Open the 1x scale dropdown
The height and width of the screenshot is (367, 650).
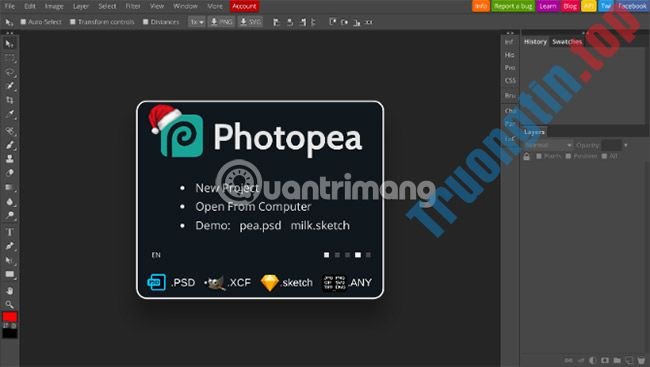point(197,22)
